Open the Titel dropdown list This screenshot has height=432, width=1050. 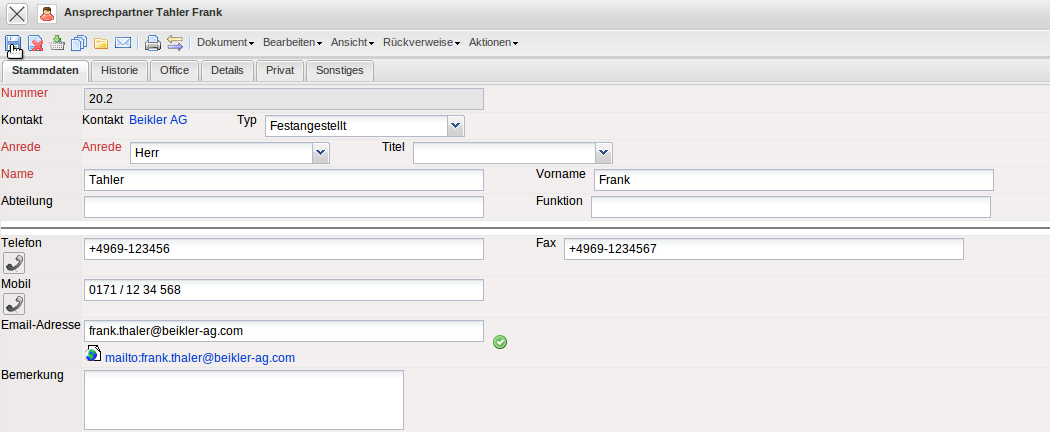[x=602, y=153]
